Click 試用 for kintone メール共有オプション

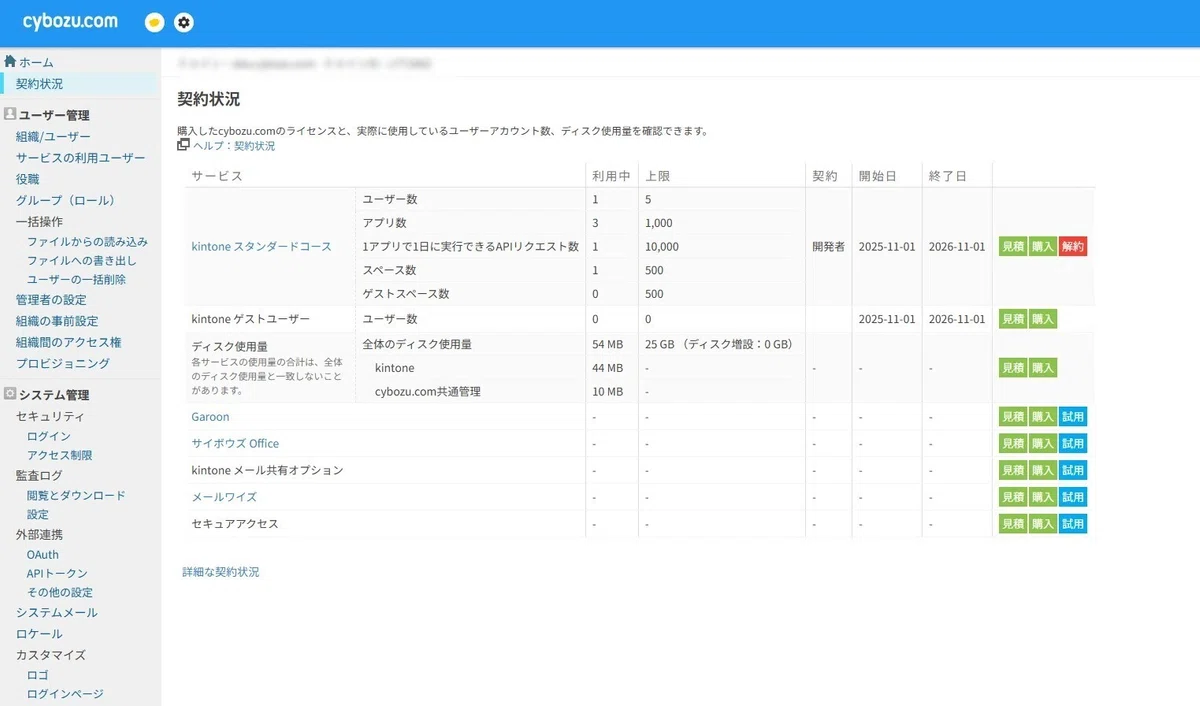pos(1073,470)
